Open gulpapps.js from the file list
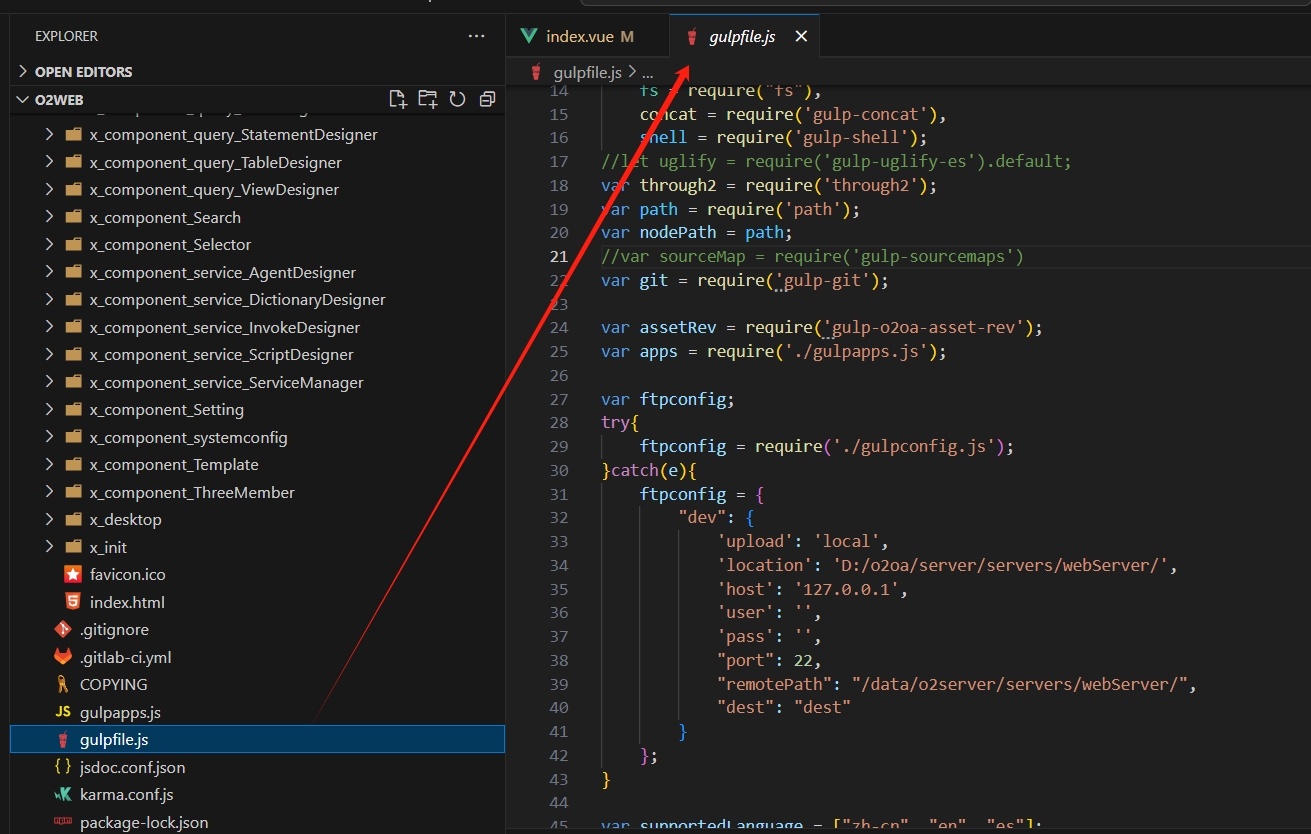 point(120,712)
